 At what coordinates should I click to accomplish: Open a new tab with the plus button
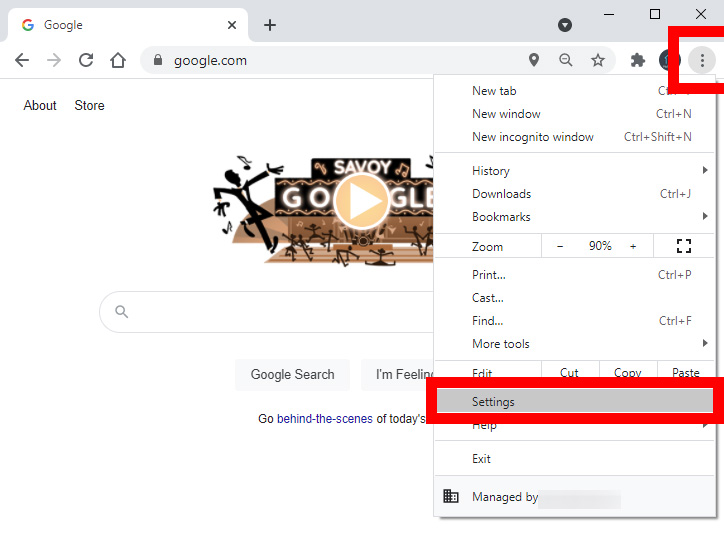(270, 25)
